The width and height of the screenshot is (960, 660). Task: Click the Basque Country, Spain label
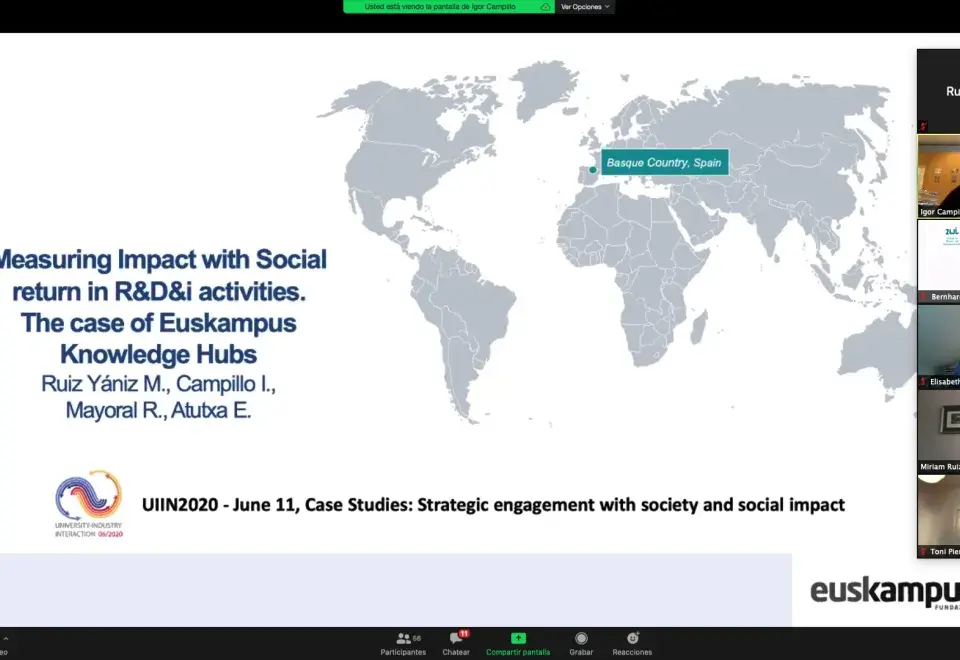(664, 162)
